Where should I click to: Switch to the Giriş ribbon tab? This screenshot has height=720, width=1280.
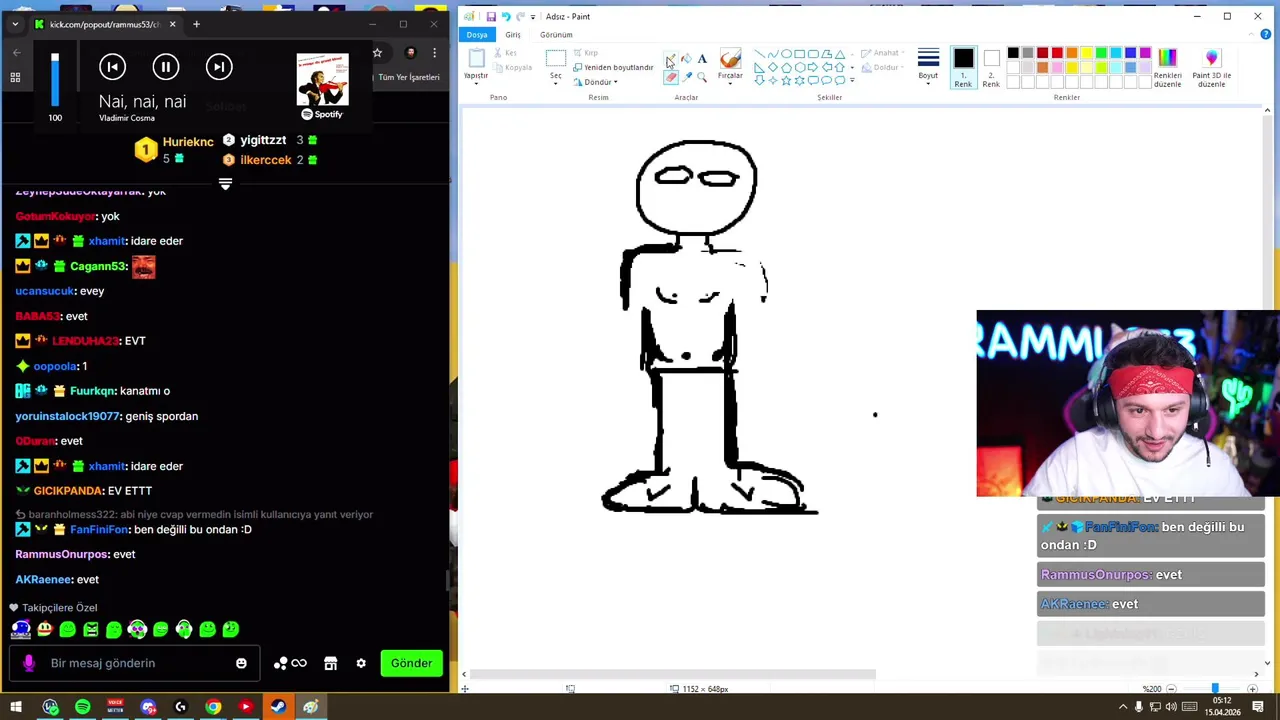pos(513,35)
